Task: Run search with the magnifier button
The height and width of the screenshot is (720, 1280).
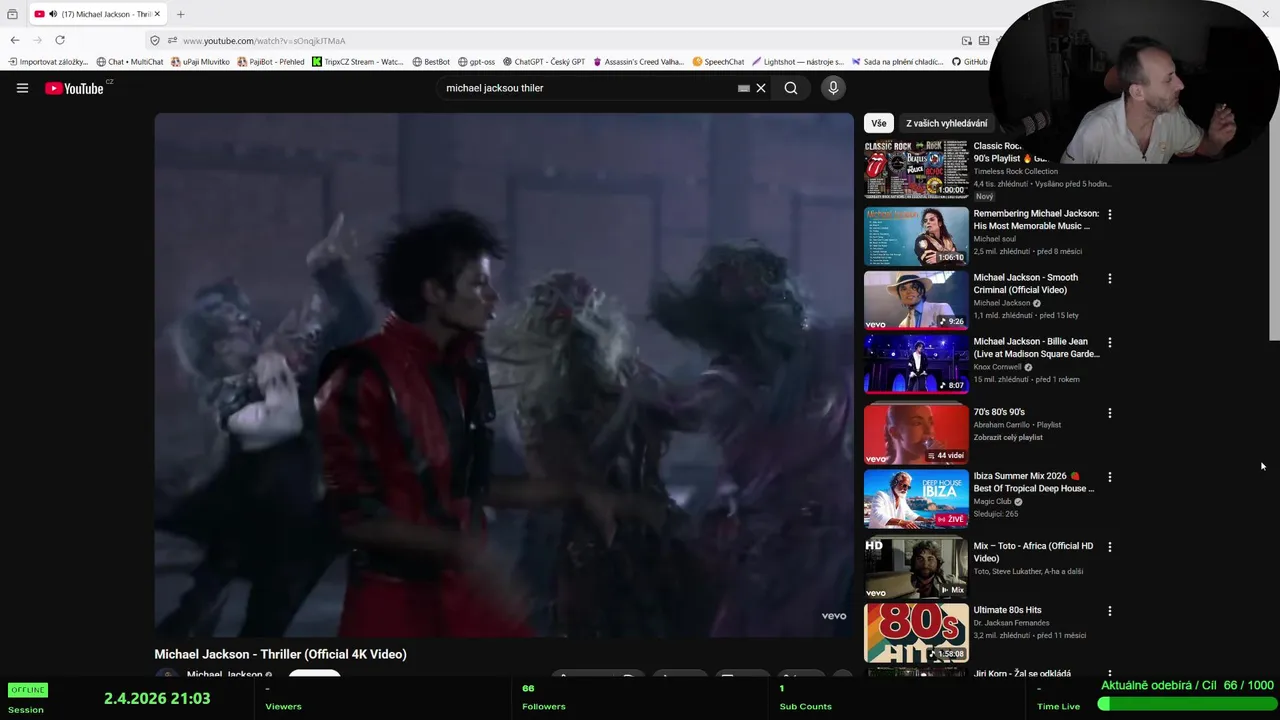Action: [x=791, y=88]
